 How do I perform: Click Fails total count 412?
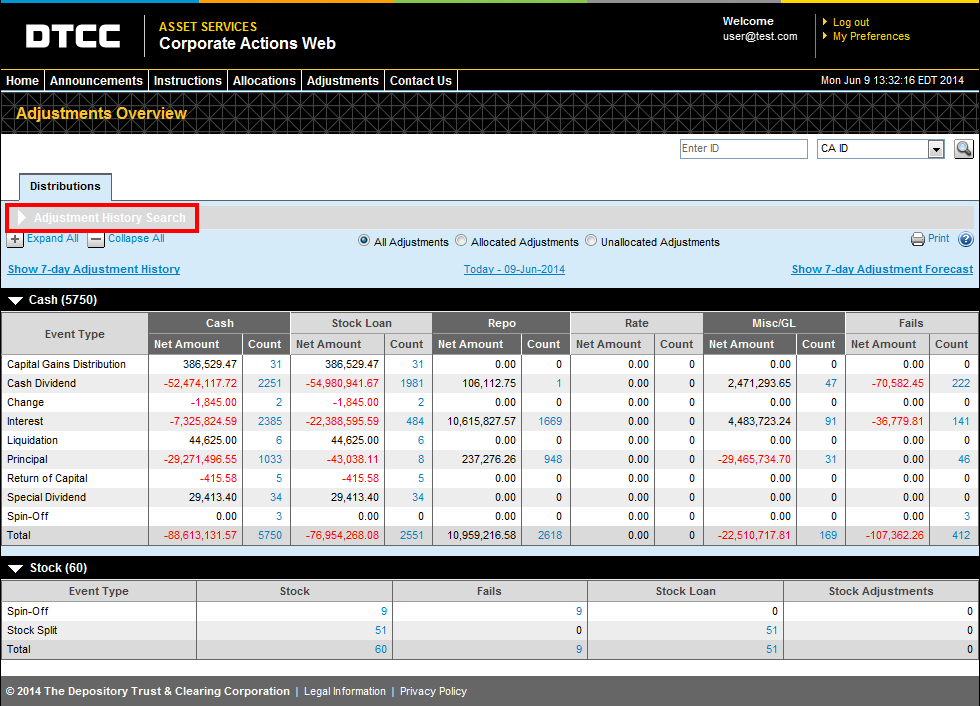click(x=961, y=536)
